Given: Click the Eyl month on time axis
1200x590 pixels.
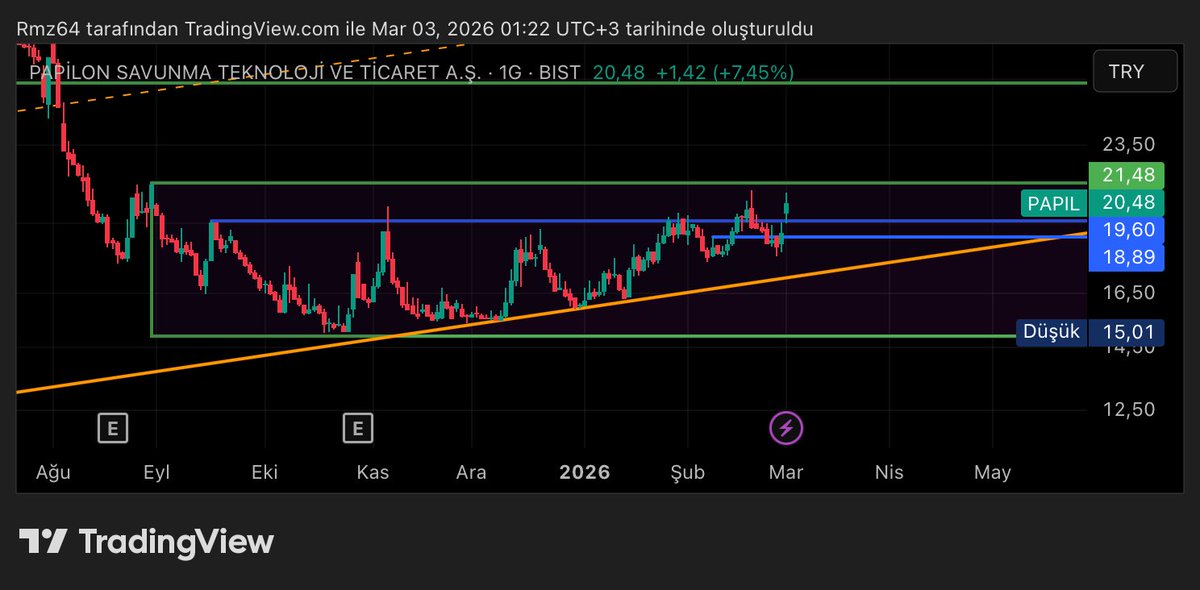Looking at the screenshot, I should pyautogui.click(x=157, y=472).
